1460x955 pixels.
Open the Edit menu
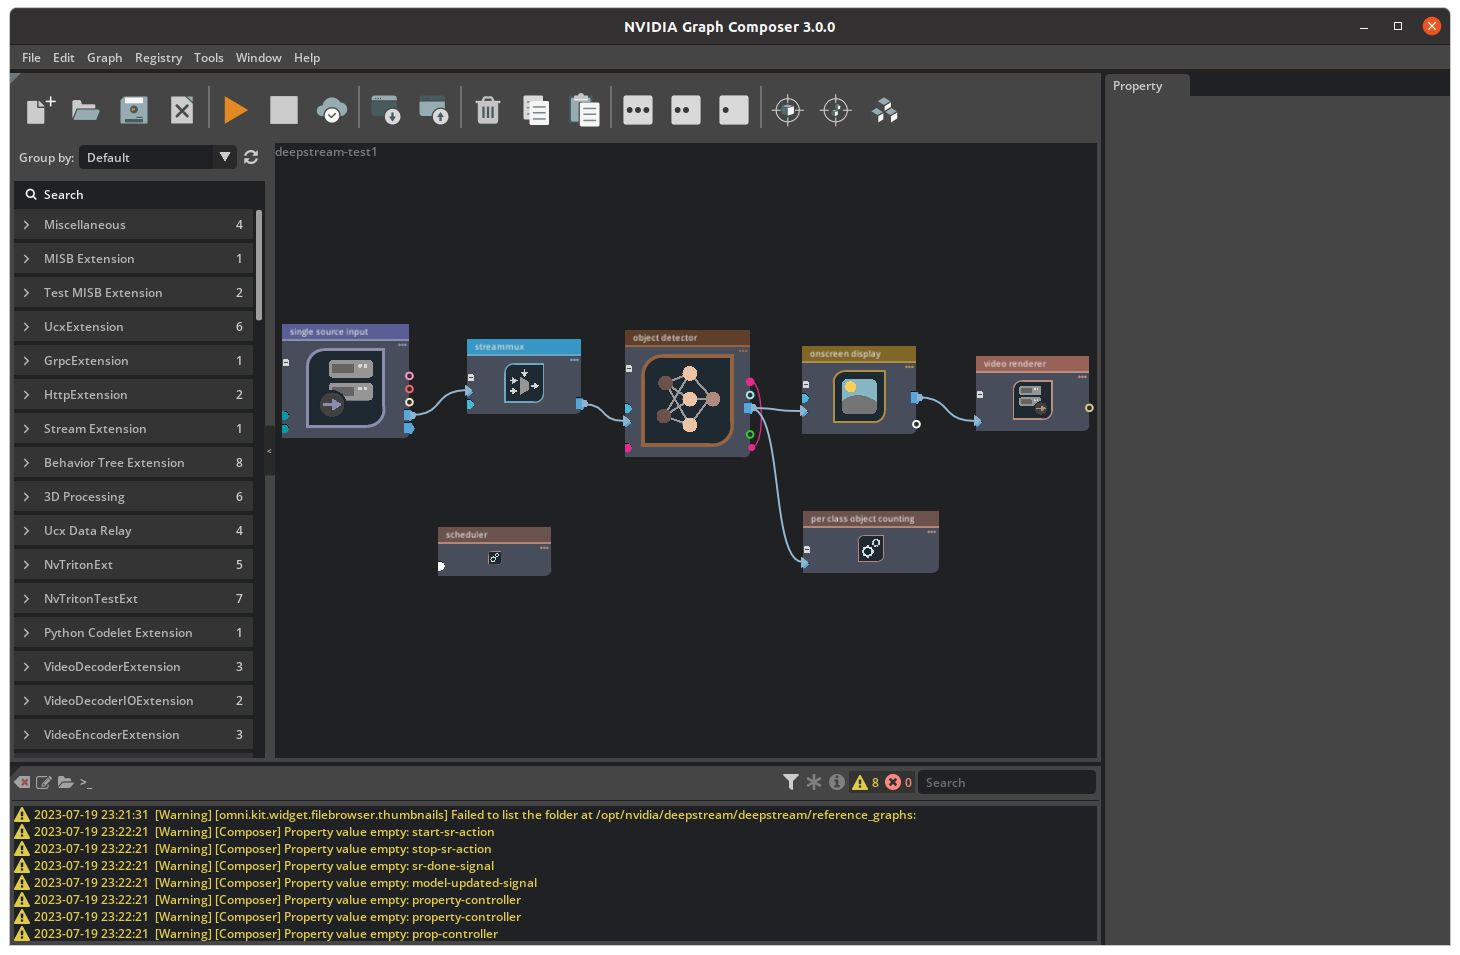tap(64, 58)
